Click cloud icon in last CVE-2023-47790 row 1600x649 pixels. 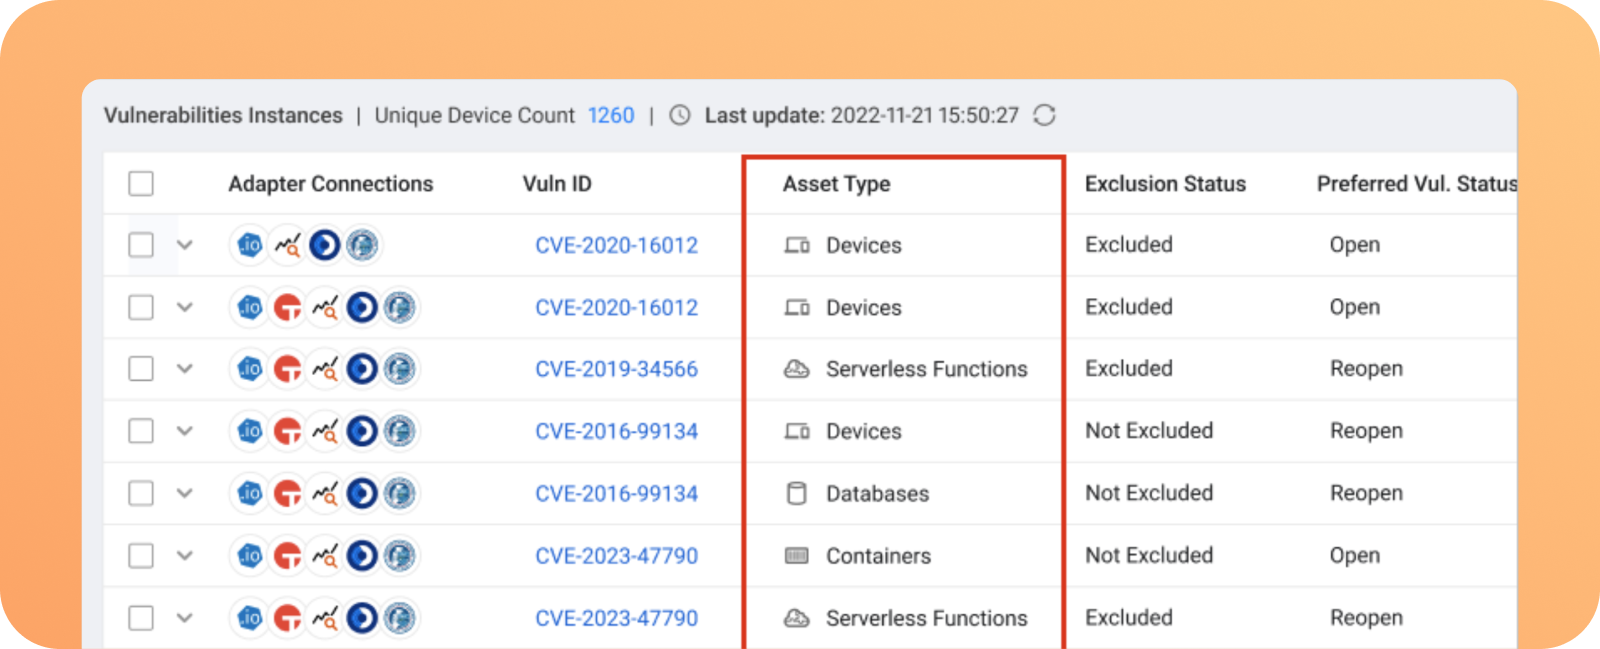(x=796, y=618)
